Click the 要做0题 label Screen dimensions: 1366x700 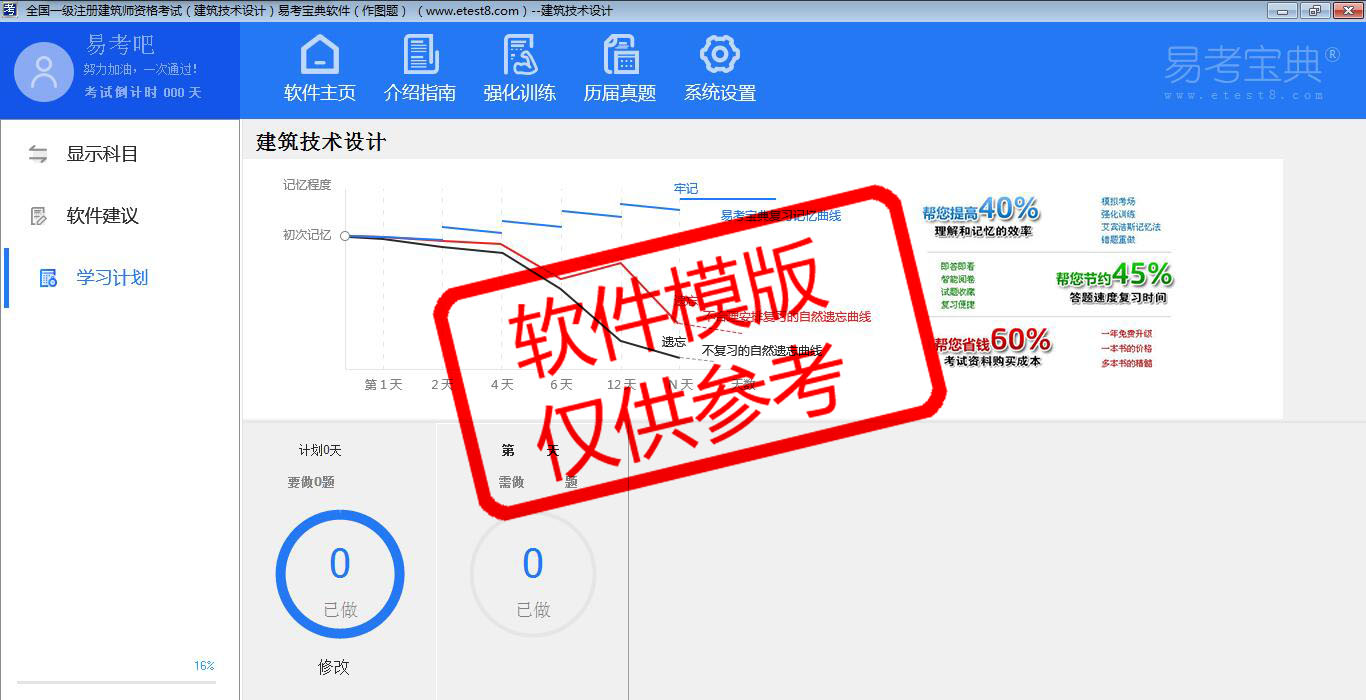(x=311, y=482)
